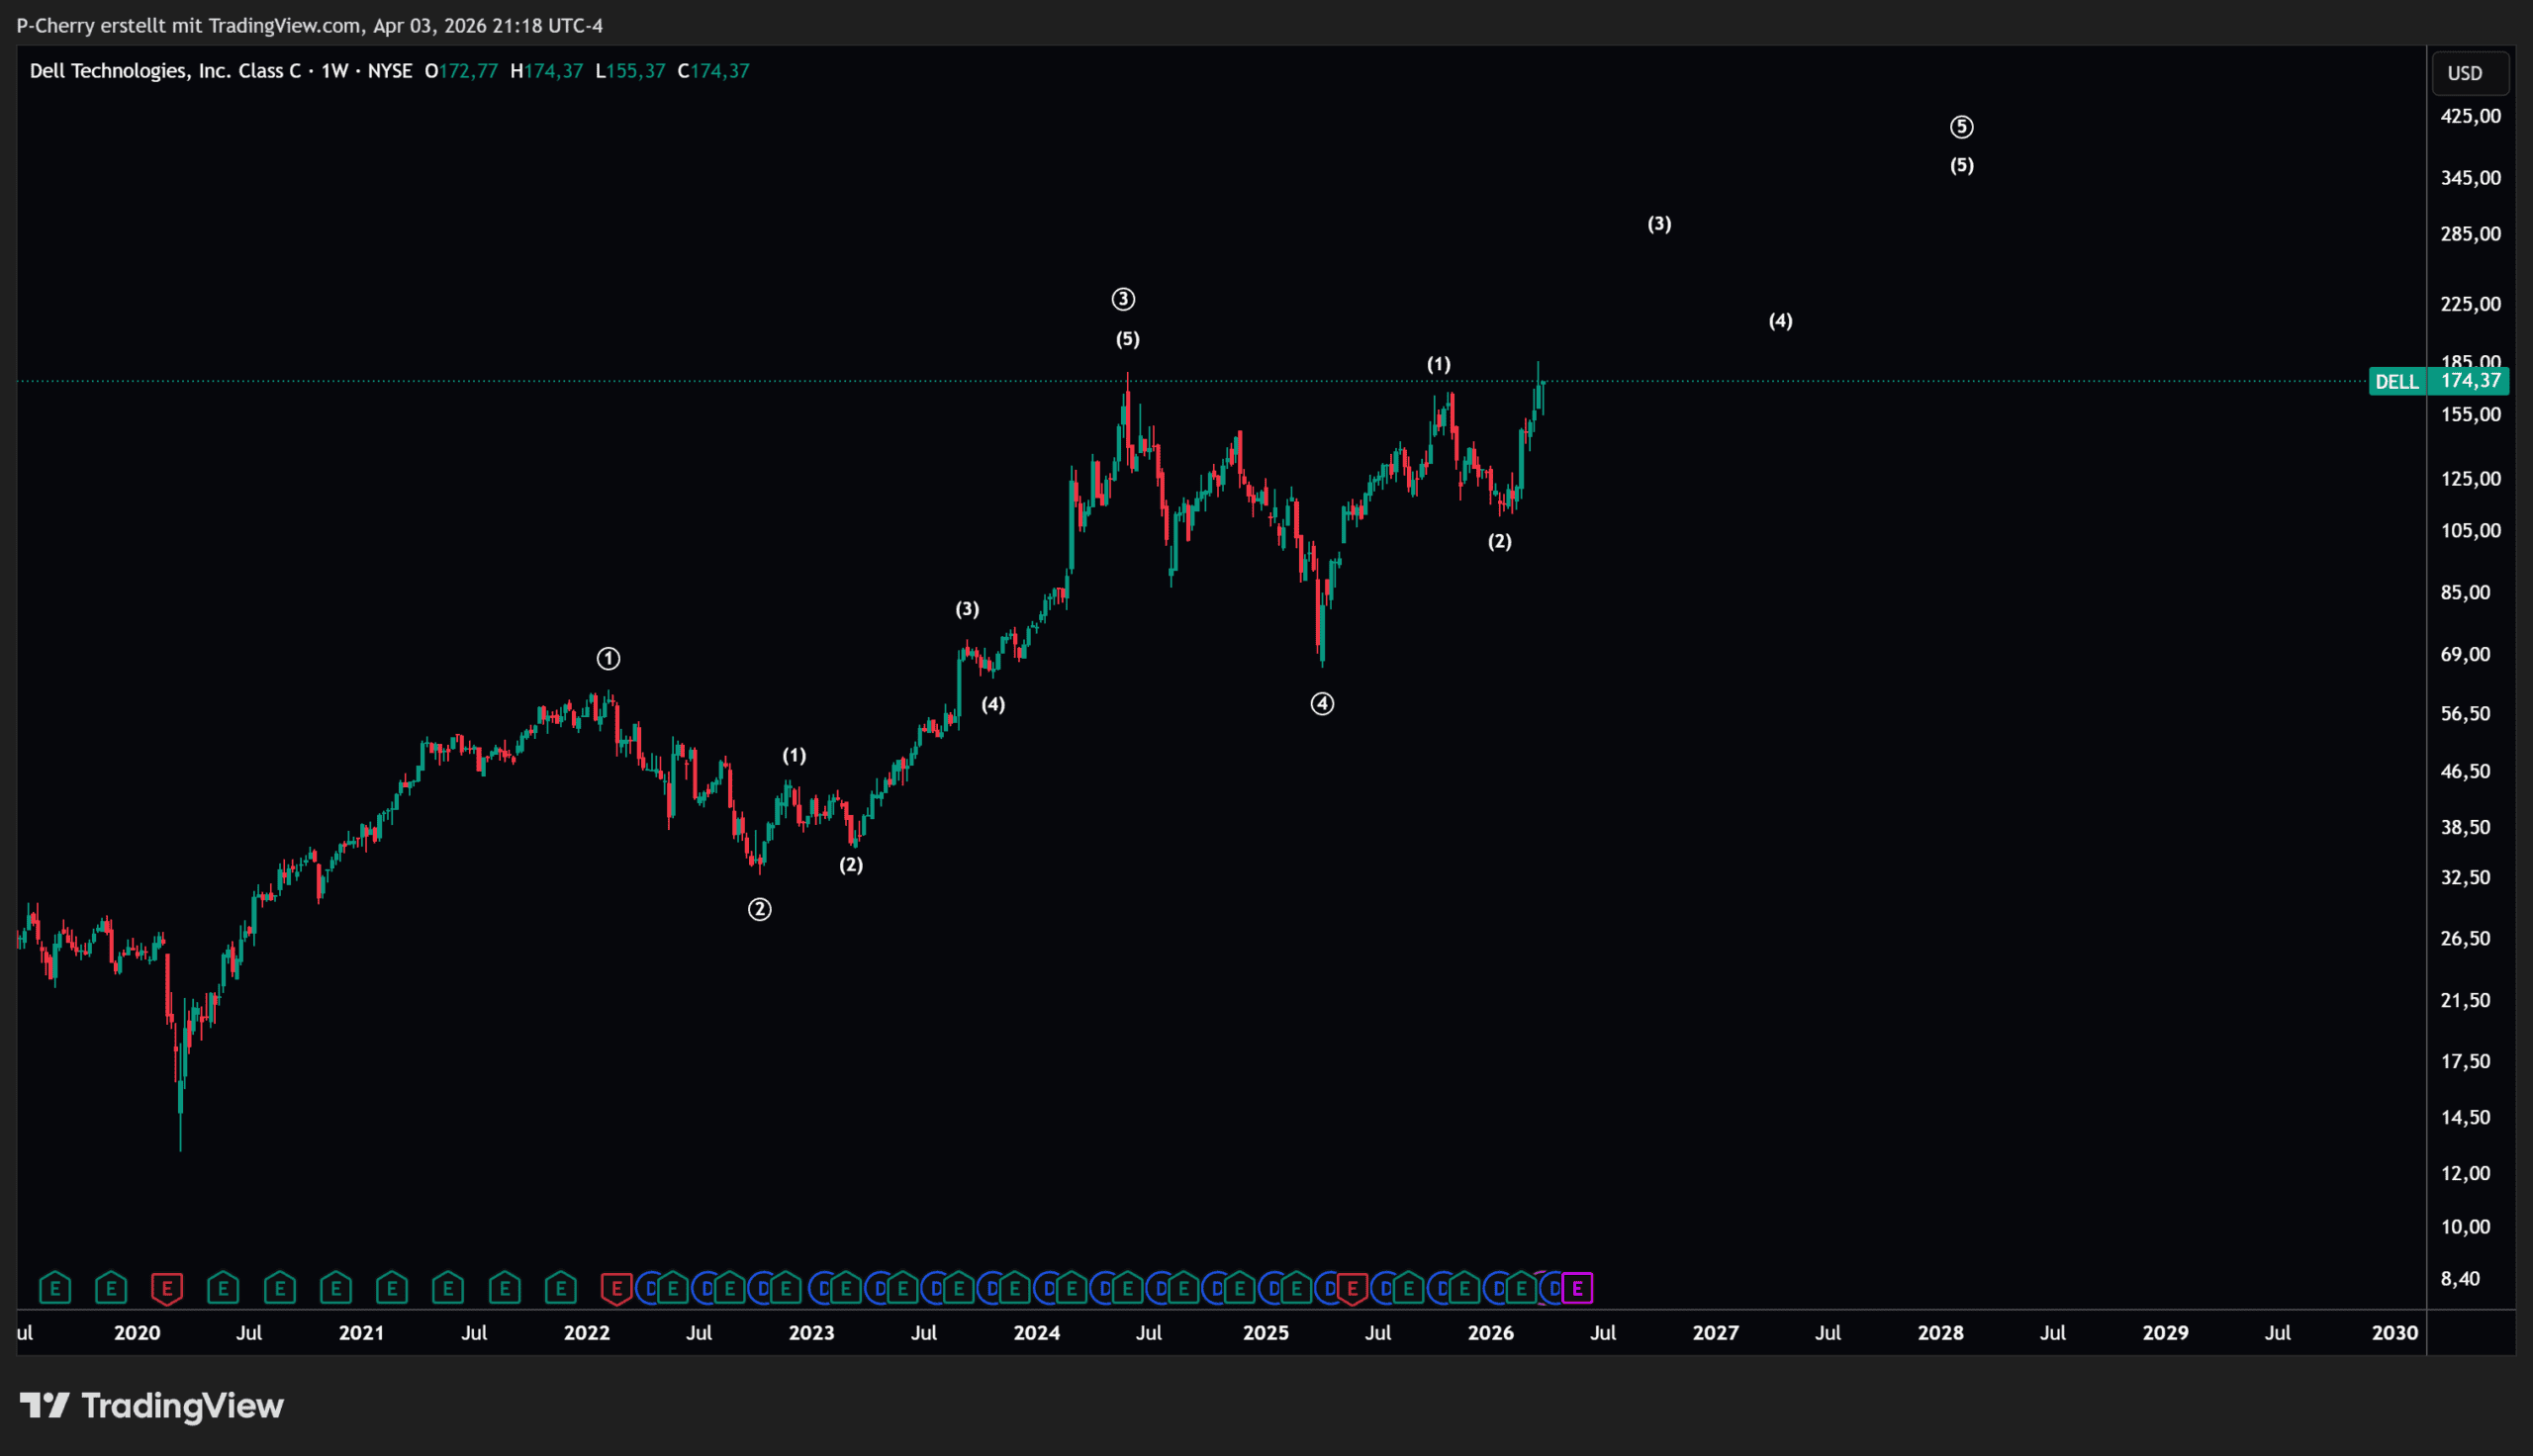Screen dimensions: 2533x1456
Task: Click the TradingView logo
Action: coord(152,1406)
